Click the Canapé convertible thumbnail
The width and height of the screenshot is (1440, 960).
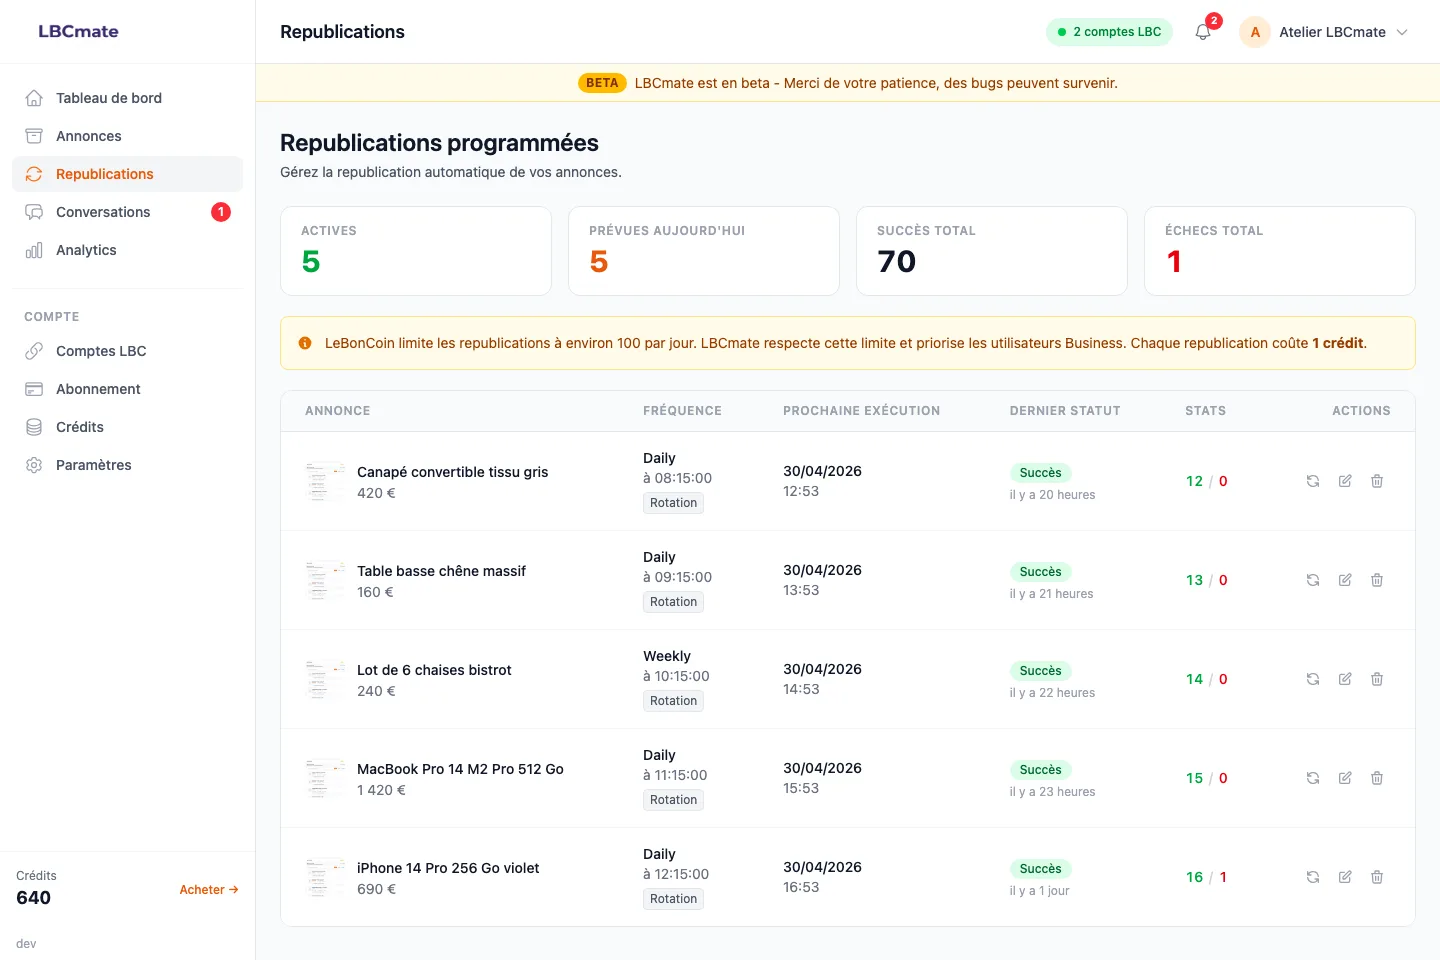pyautogui.click(x=325, y=481)
